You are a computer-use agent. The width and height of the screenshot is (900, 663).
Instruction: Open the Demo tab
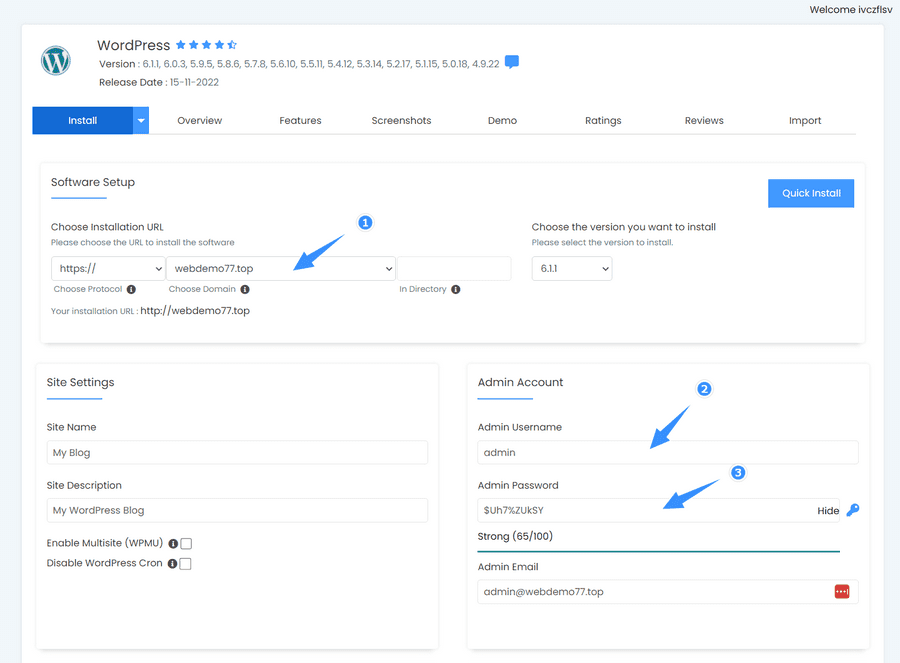point(502,121)
